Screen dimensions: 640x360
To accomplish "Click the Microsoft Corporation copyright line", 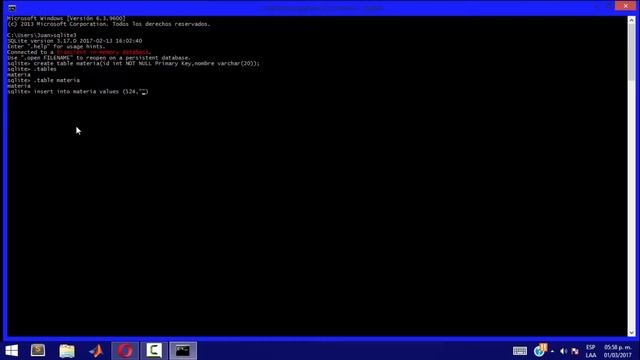I will pyautogui.click(x=109, y=24).
